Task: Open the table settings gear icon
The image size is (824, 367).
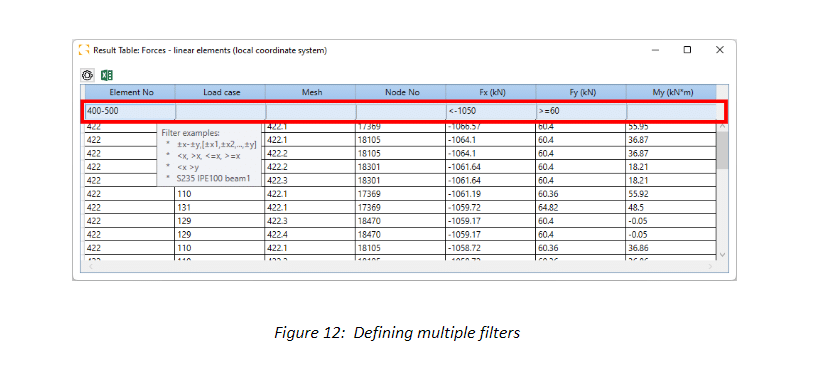Action: pos(87,75)
